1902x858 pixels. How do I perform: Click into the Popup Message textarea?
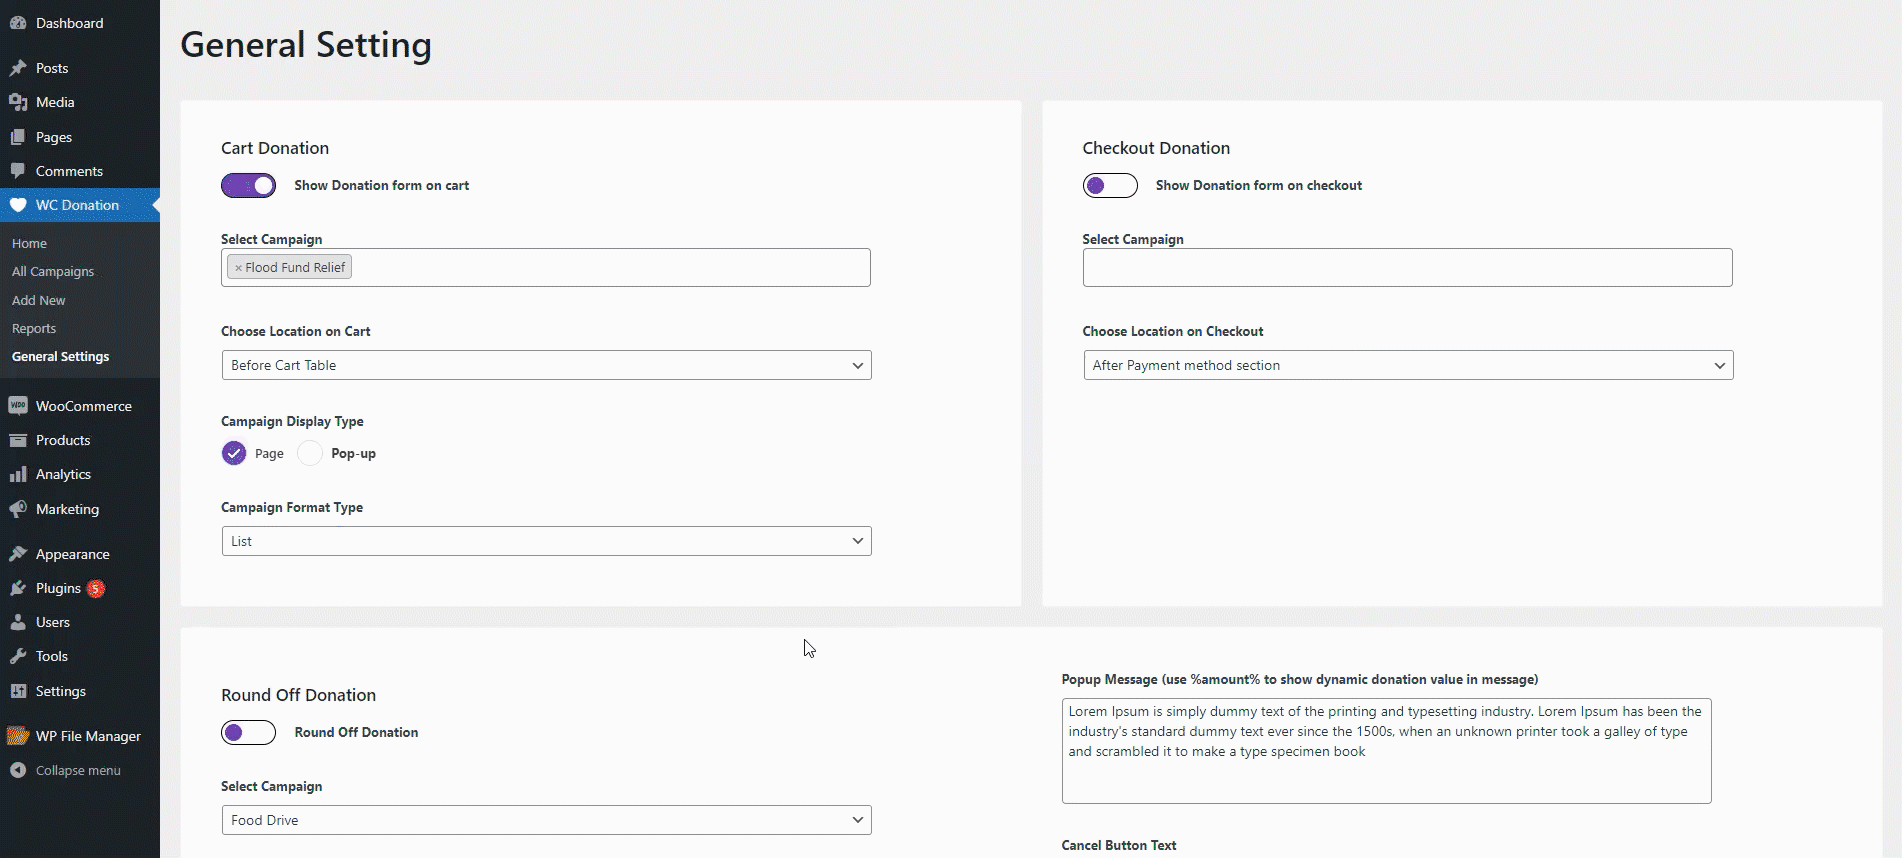(x=1387, y=751)
